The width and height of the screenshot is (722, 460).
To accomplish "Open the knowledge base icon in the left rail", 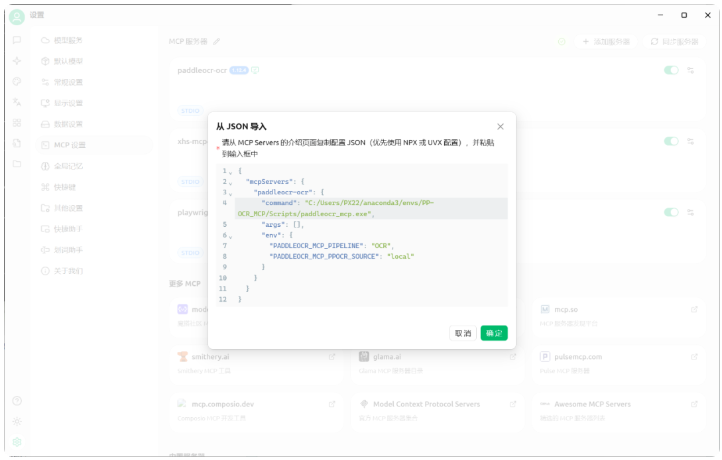I will point(17,143).
